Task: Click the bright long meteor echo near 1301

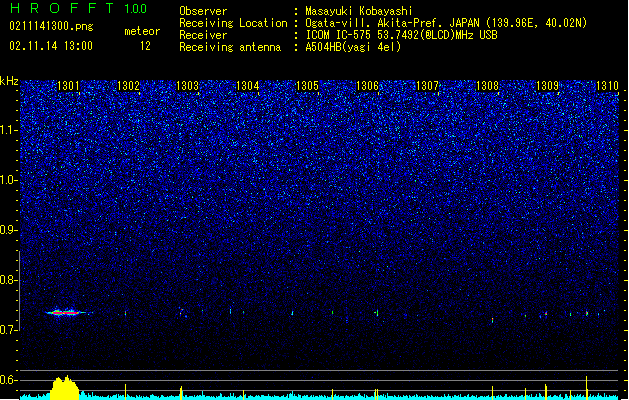Action: [67, 313]
